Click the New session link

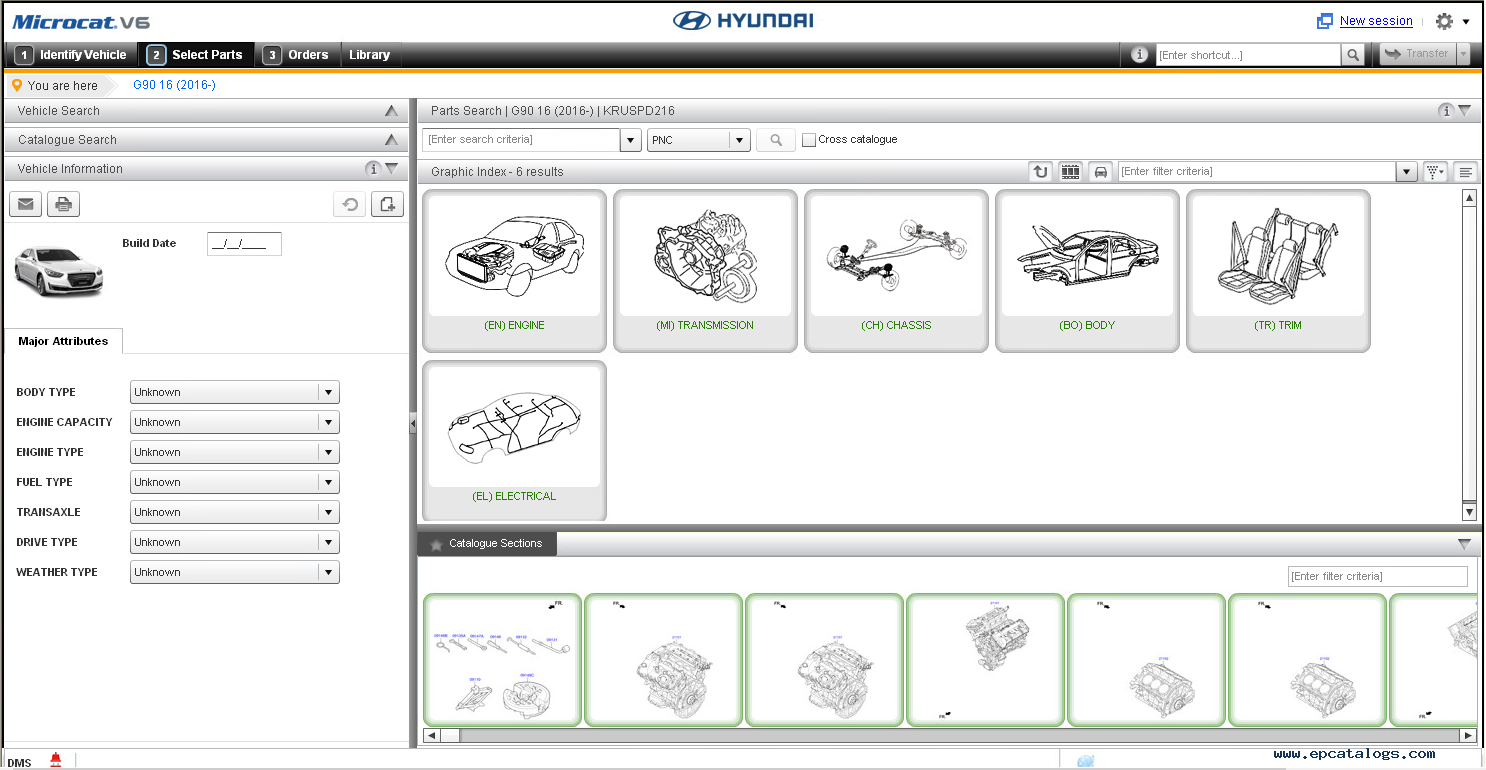[x=1375, y=21]
